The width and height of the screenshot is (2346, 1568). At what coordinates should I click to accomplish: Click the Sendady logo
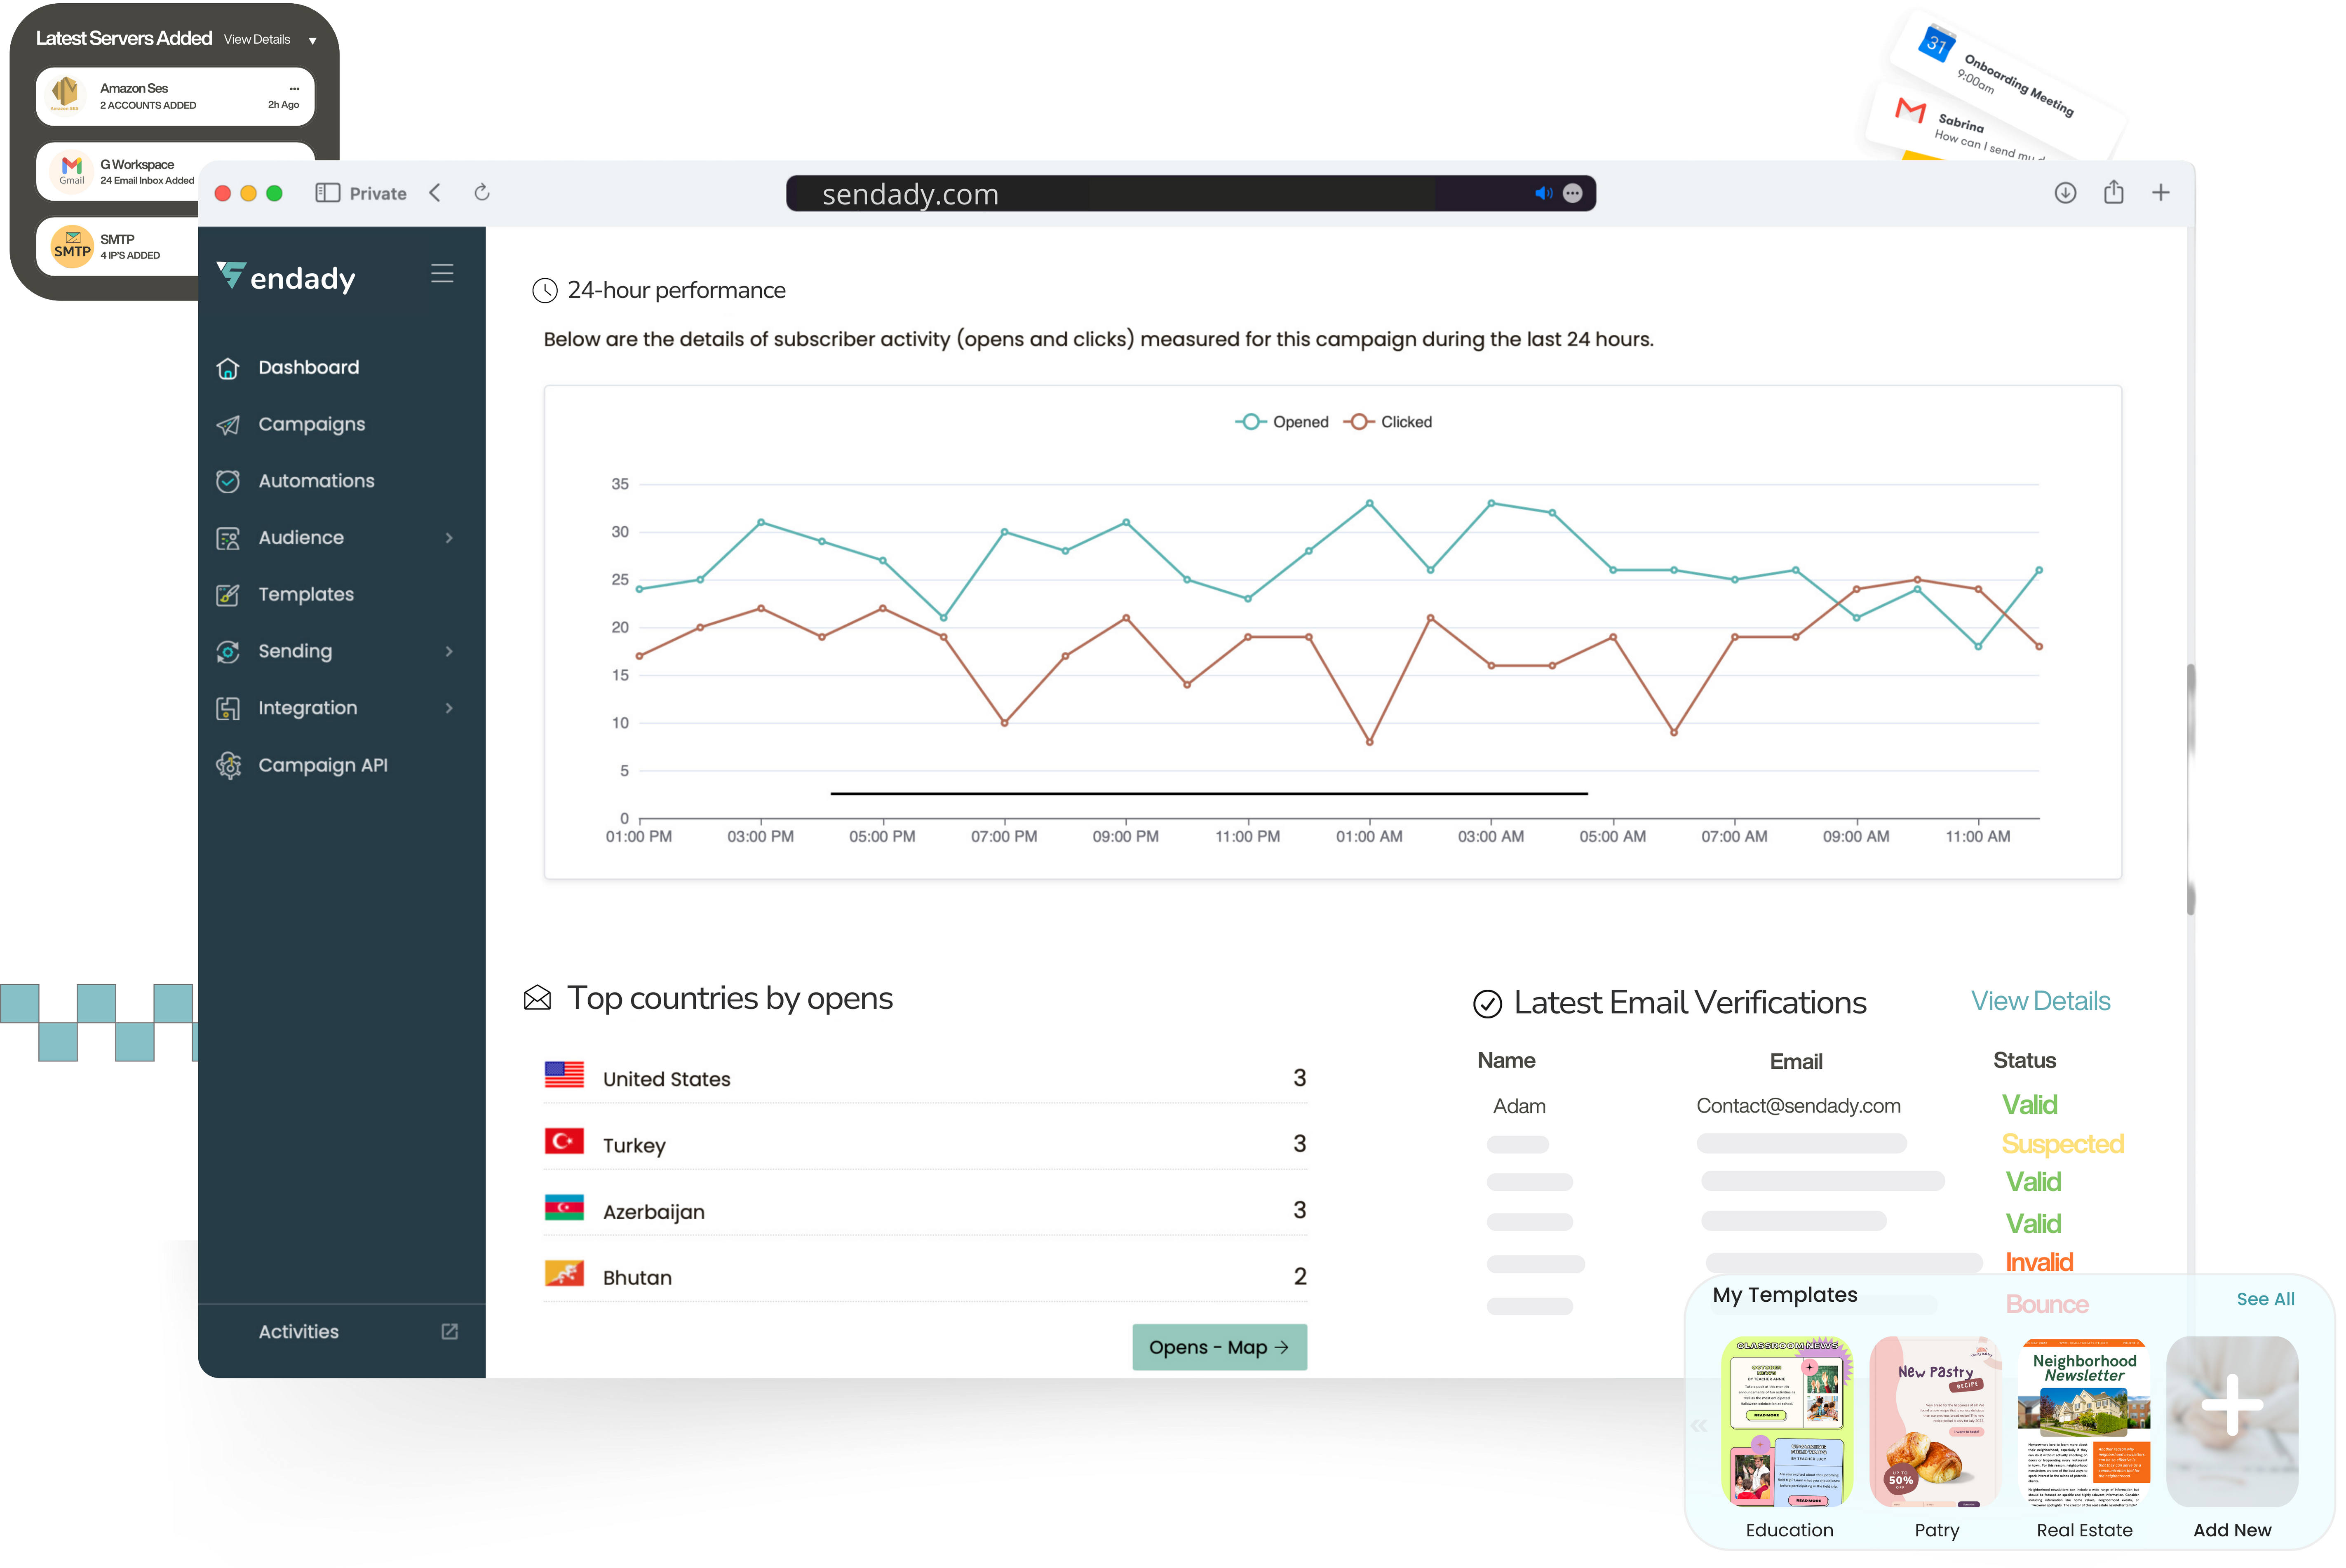click(x=286, y=277)
